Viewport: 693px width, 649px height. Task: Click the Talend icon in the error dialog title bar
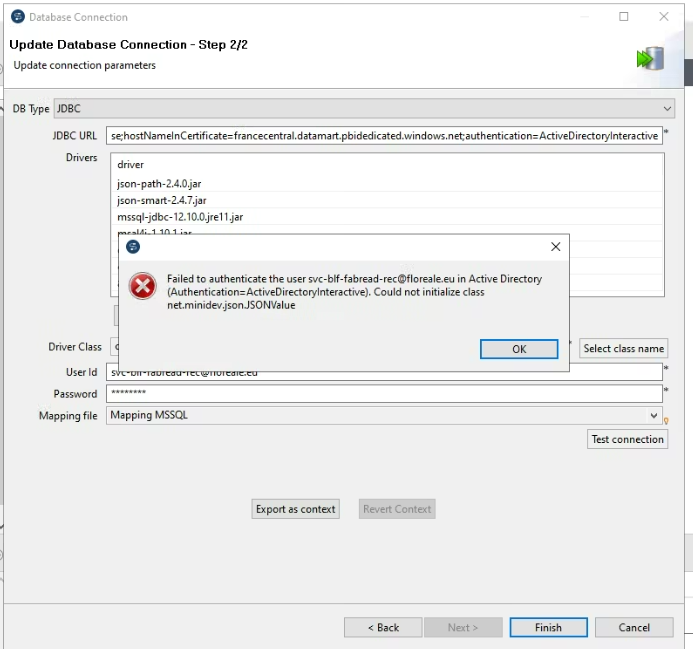coord(133,247)
